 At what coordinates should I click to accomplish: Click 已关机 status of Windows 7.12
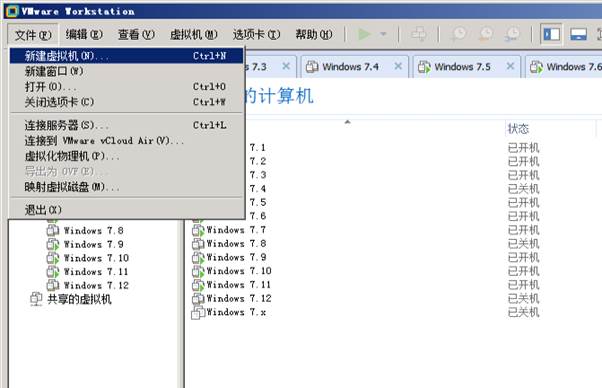[523, 299]
